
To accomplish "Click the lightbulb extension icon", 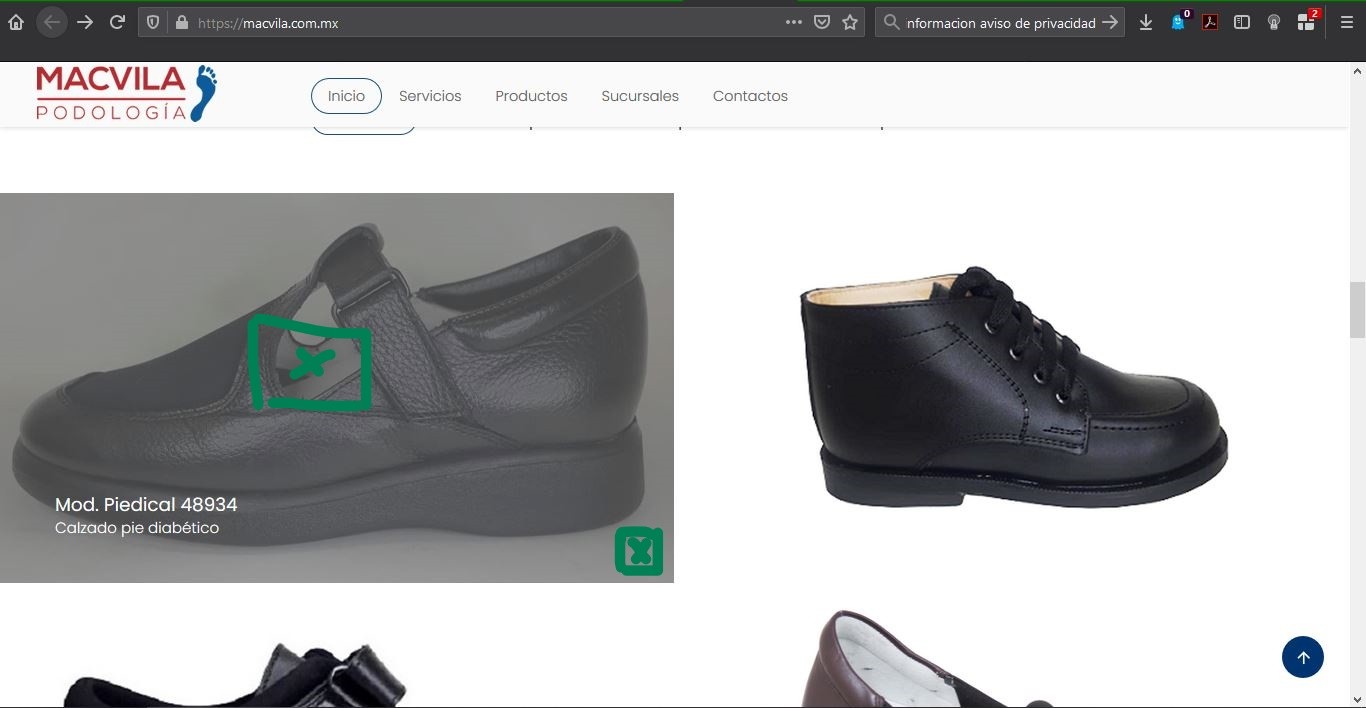I will (x=1274, y=22).
